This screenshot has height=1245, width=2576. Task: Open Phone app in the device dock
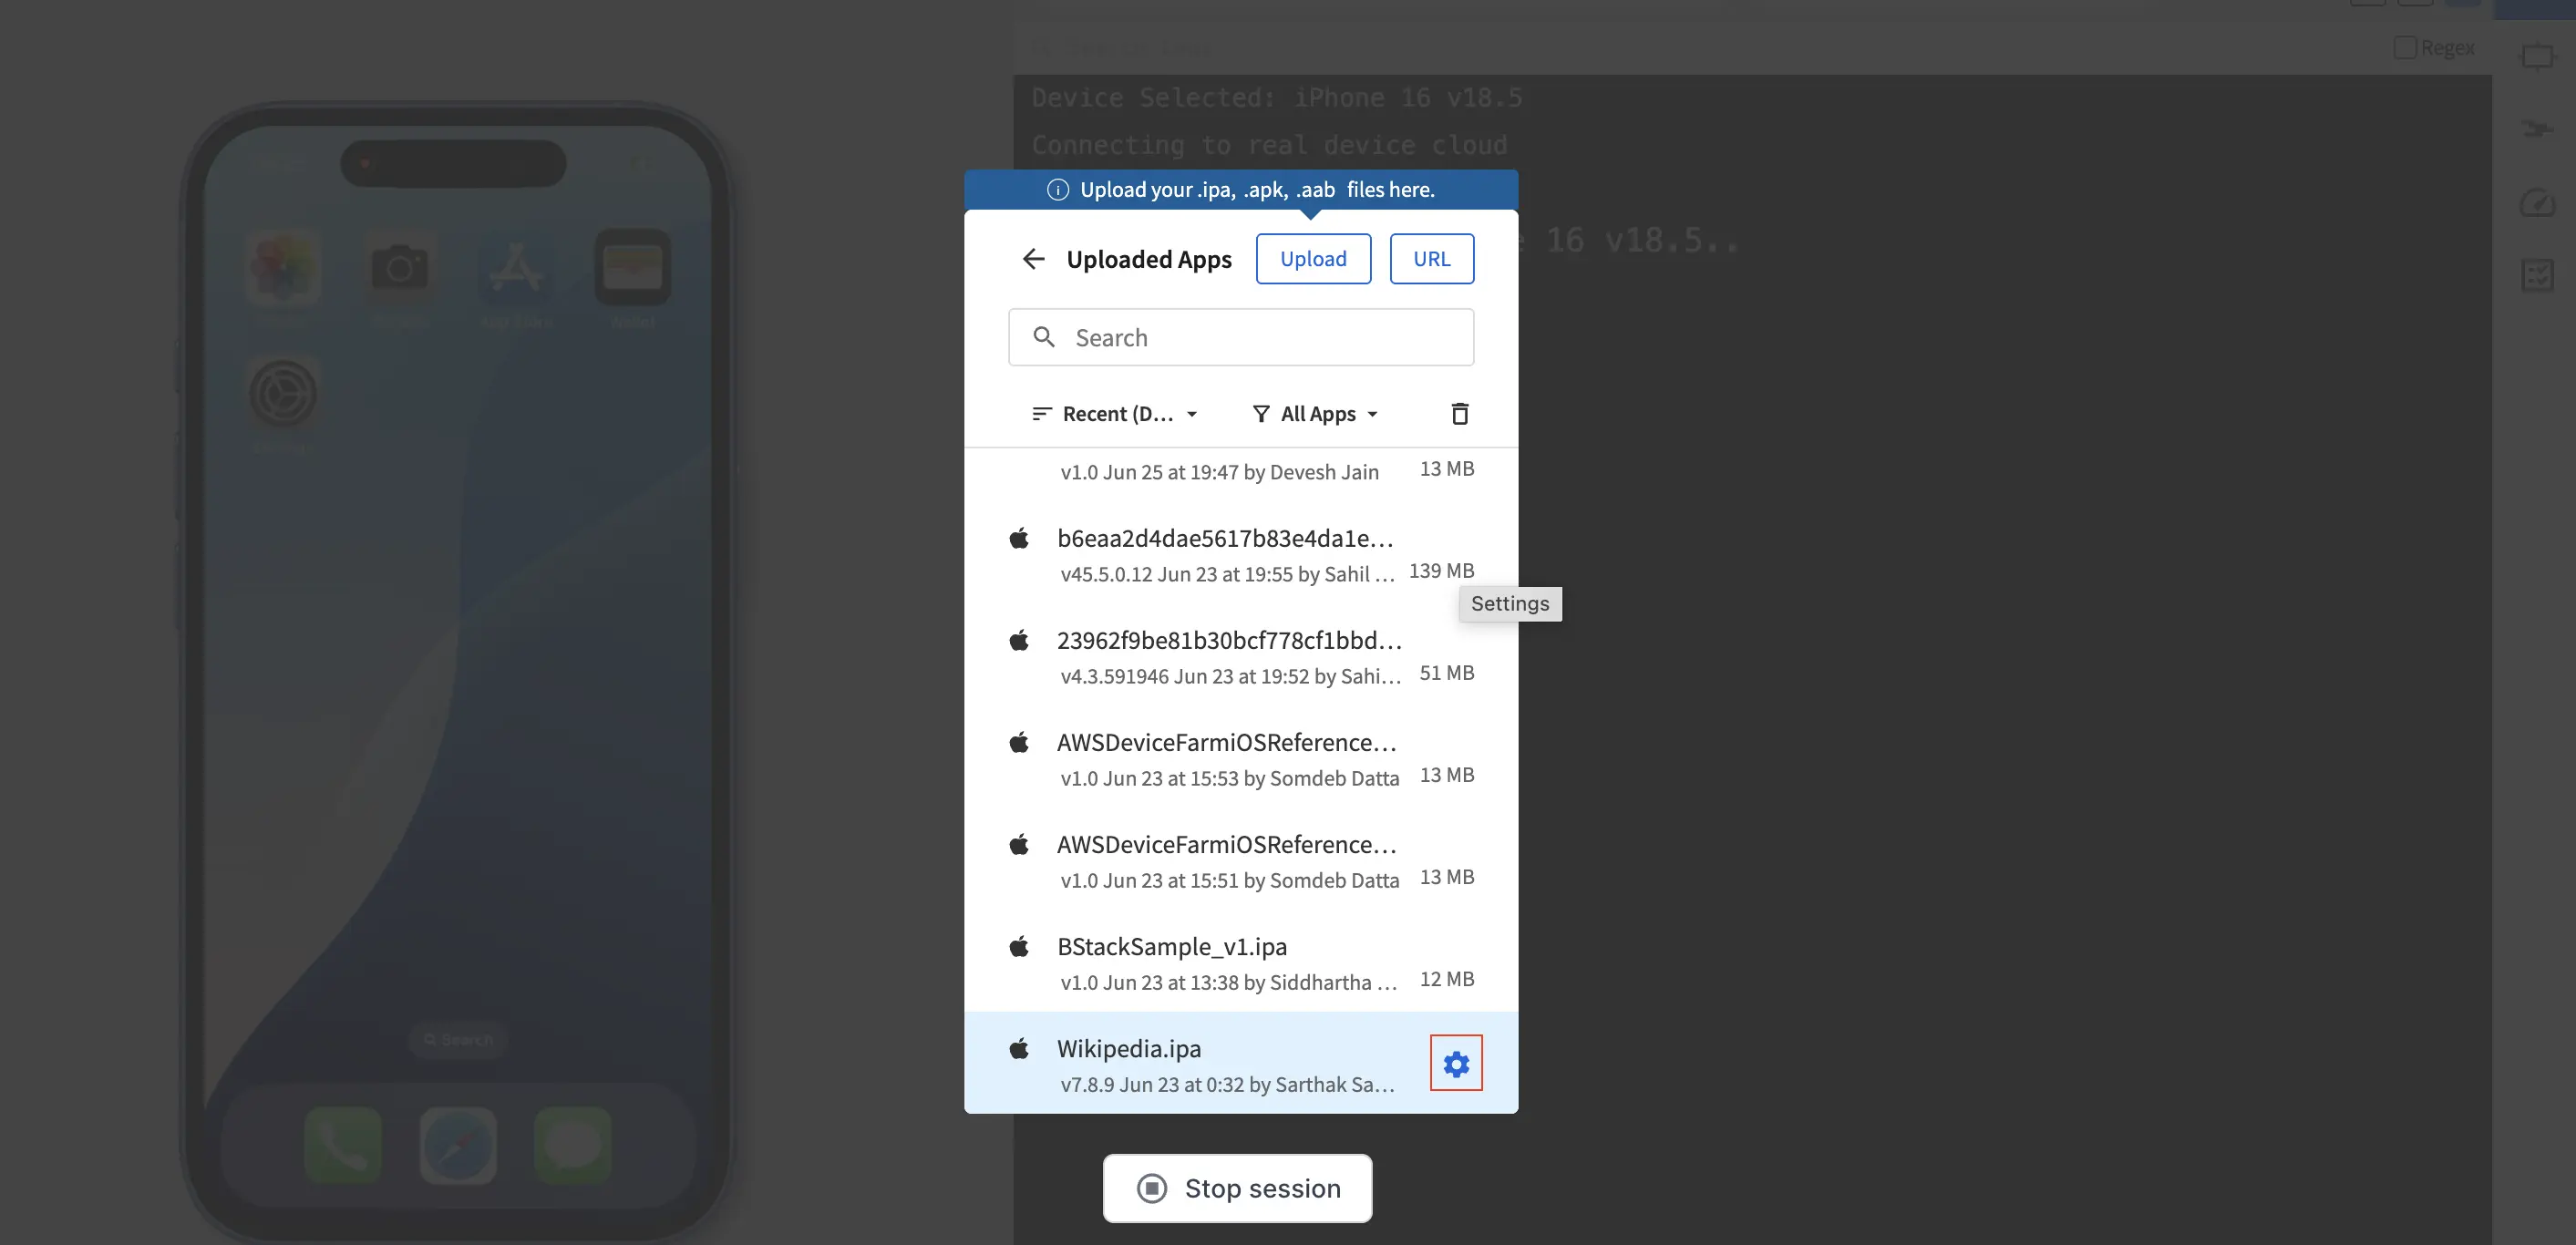point(343,1145)
